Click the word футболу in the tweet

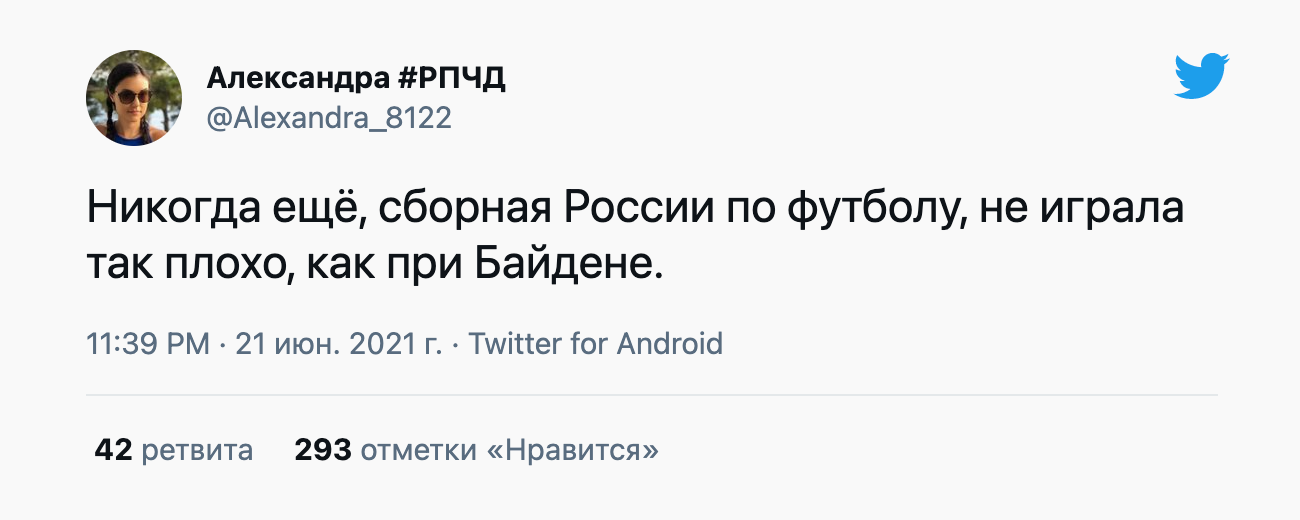coord(874,211)
